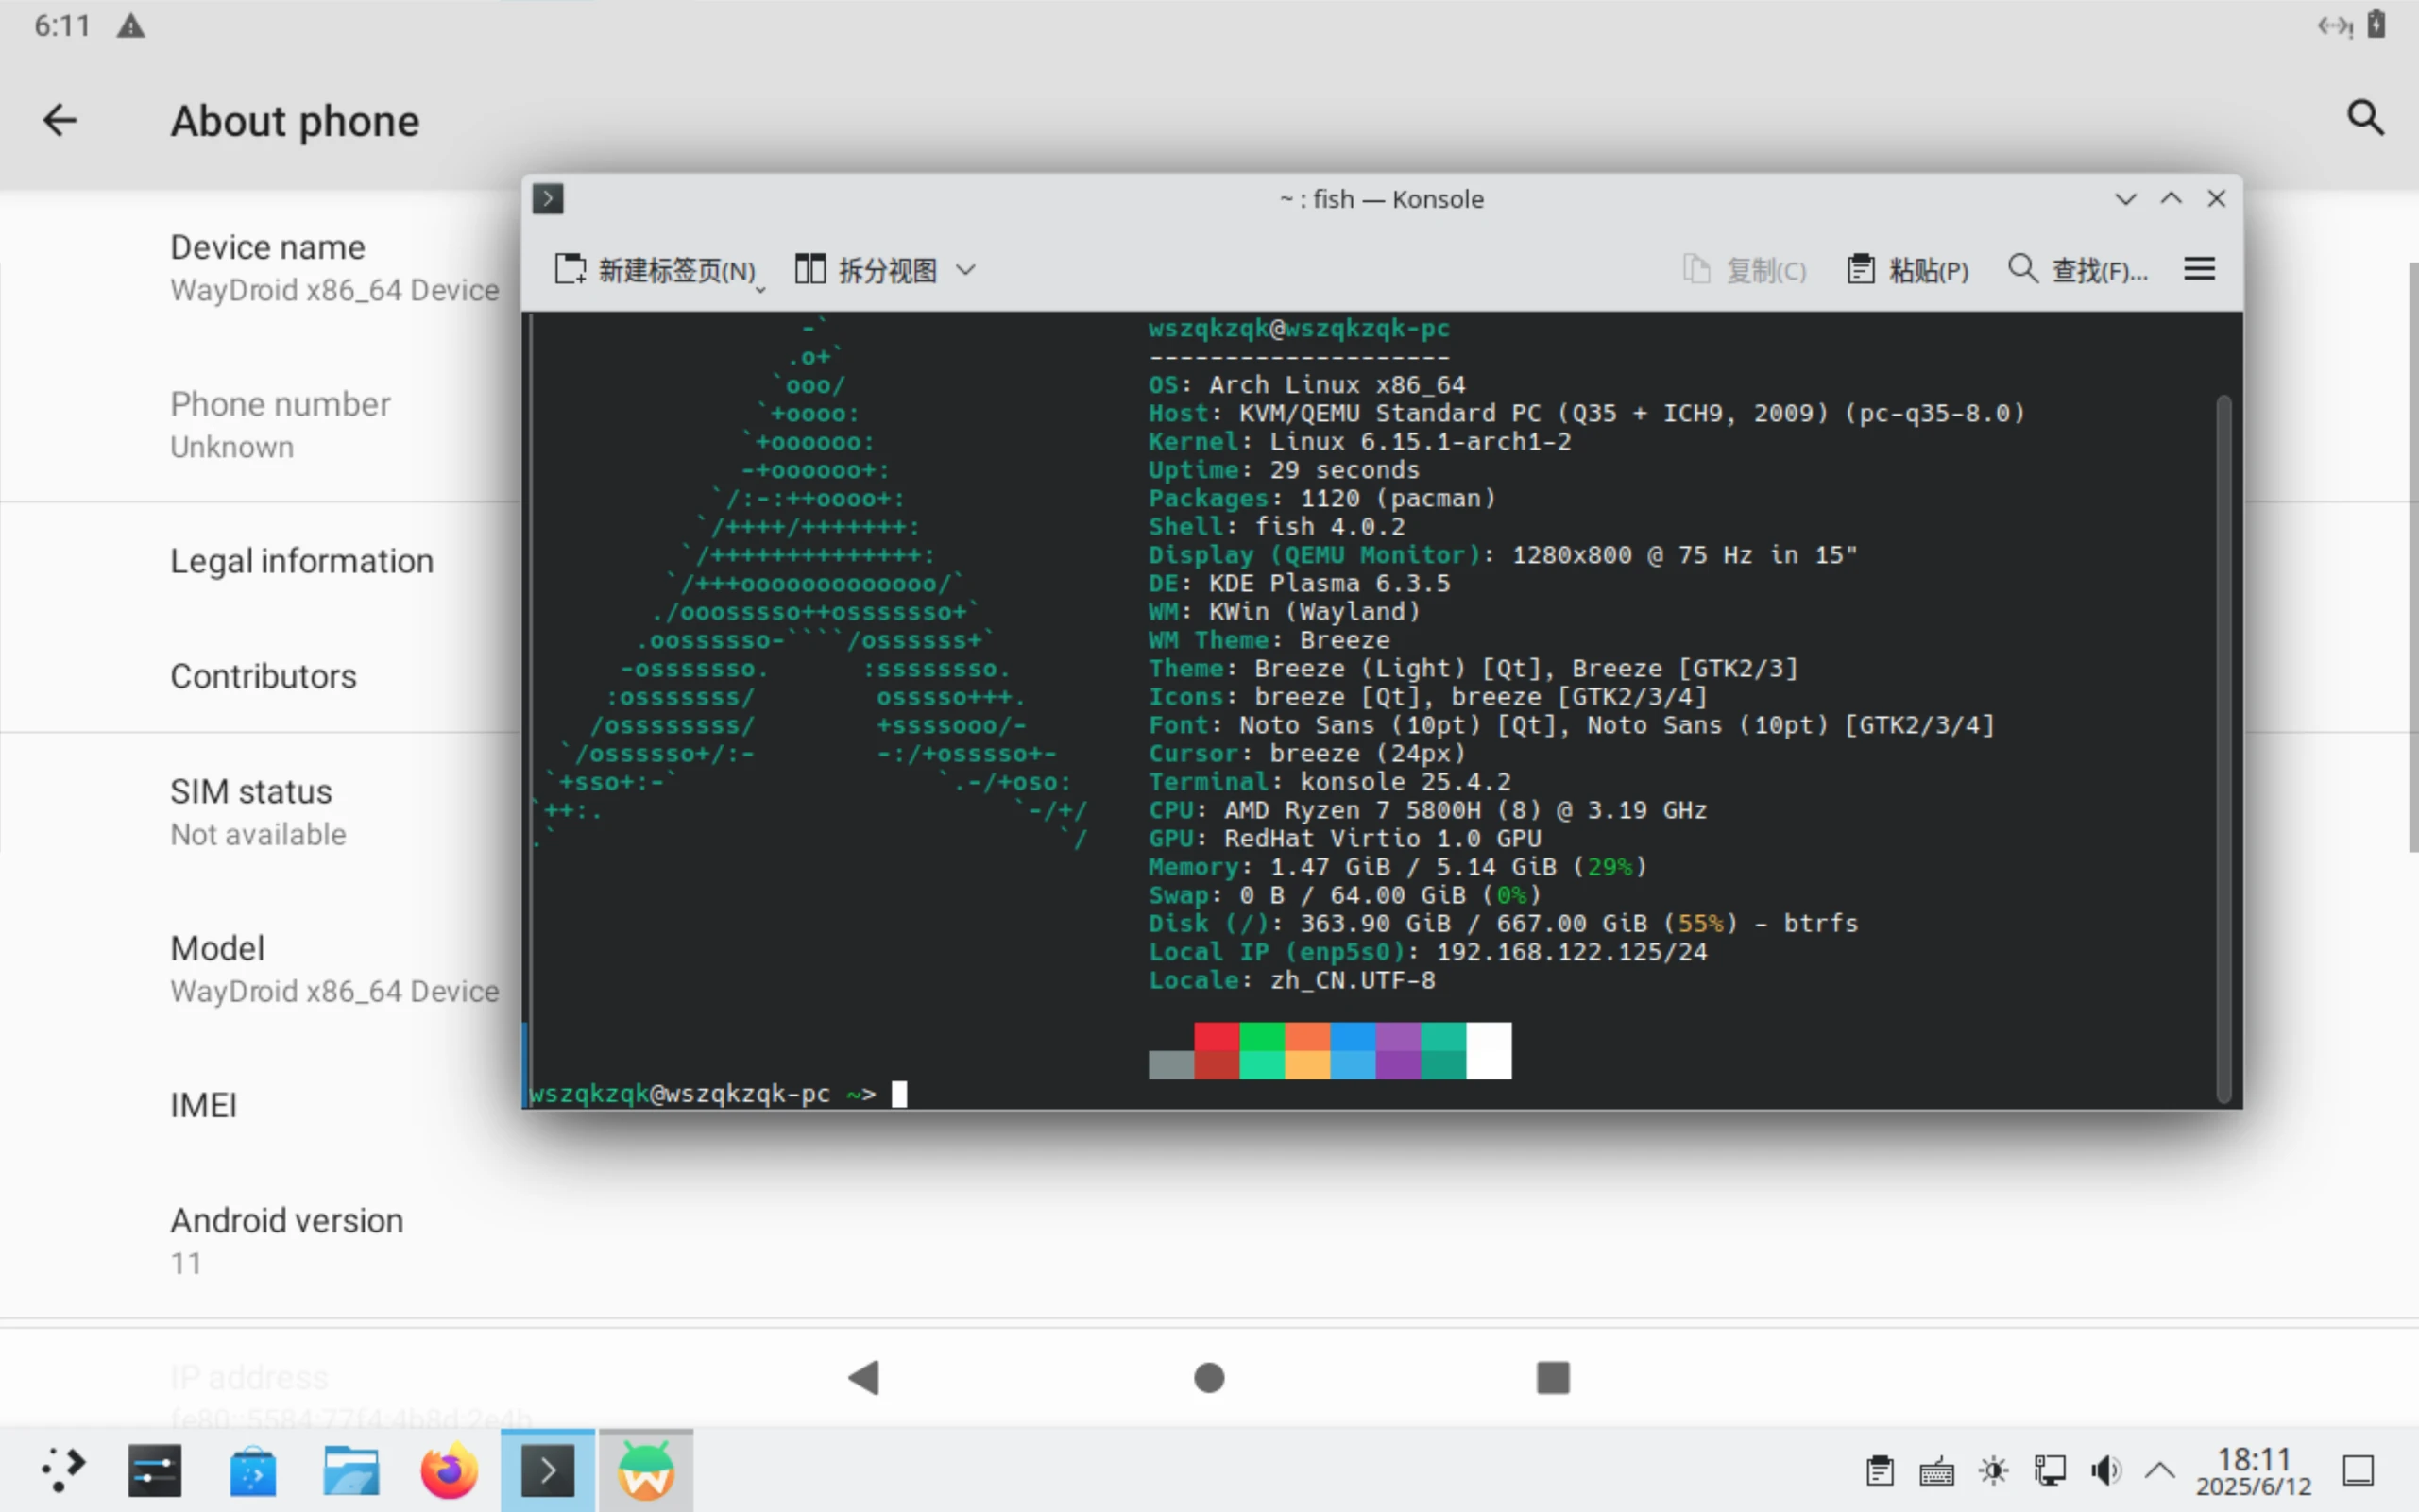Switch to Konsole taskbar entry
The width and height of the screenshot is (2419, 1512).
point(547,1471)
